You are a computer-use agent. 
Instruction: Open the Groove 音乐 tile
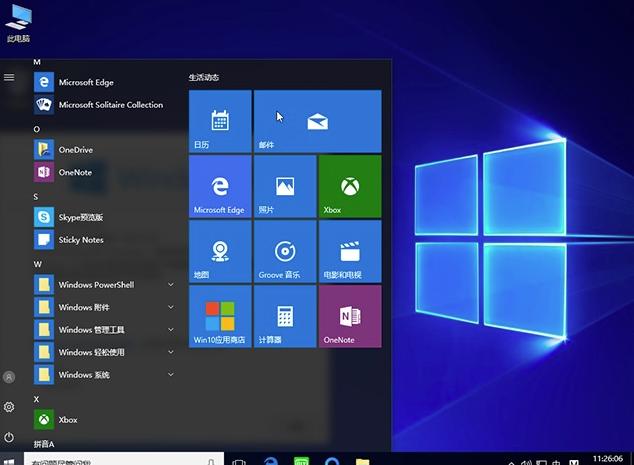tap(285, 252)
